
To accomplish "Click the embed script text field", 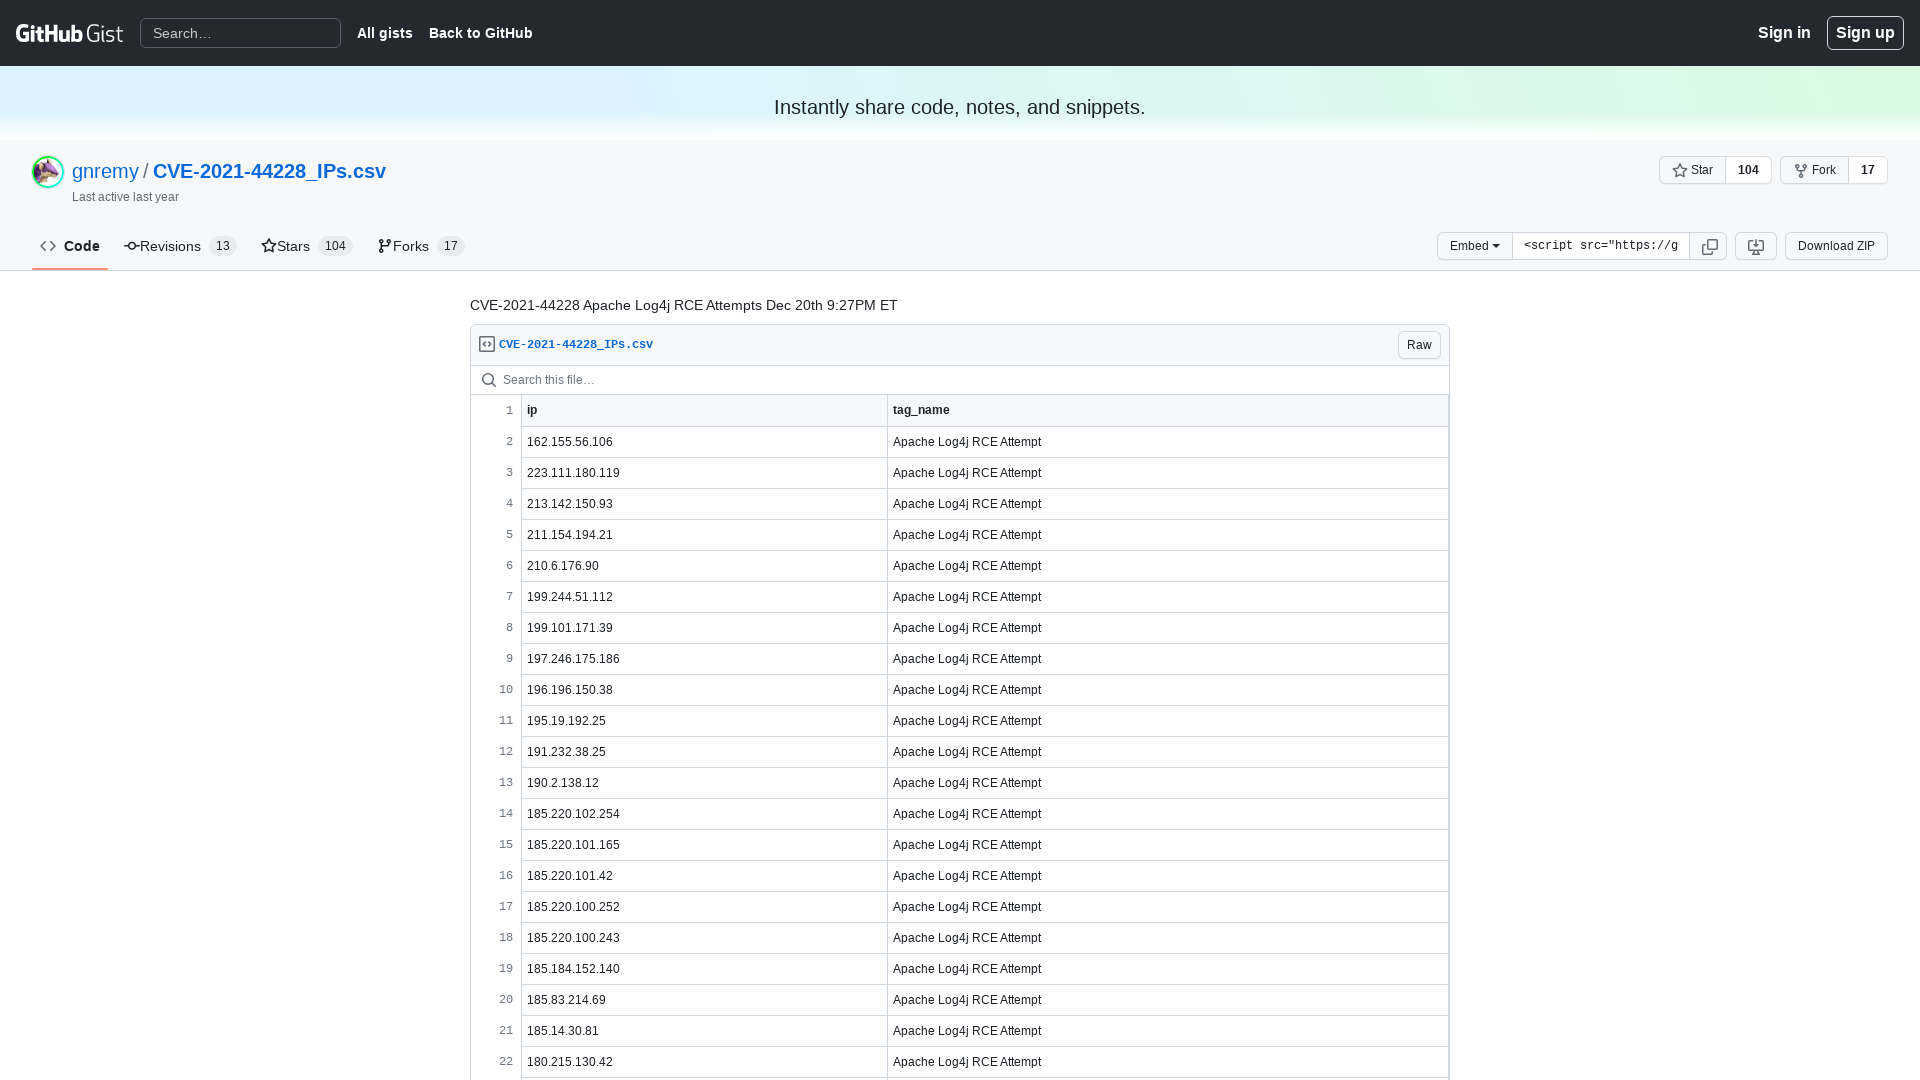I will pyautogui.click(x=1601, y=246).
